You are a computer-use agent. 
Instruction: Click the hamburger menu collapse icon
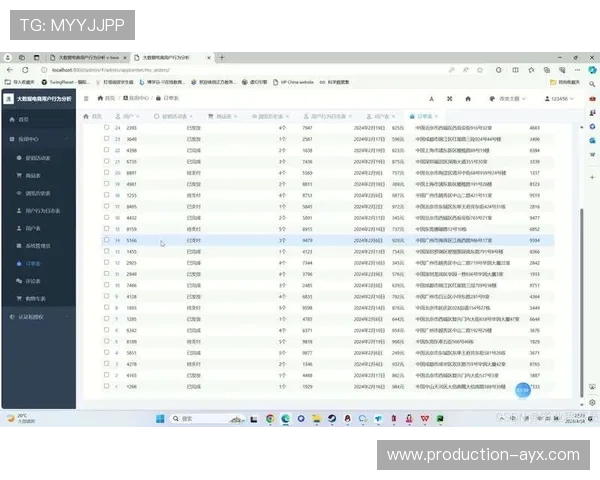click(88, 99)
